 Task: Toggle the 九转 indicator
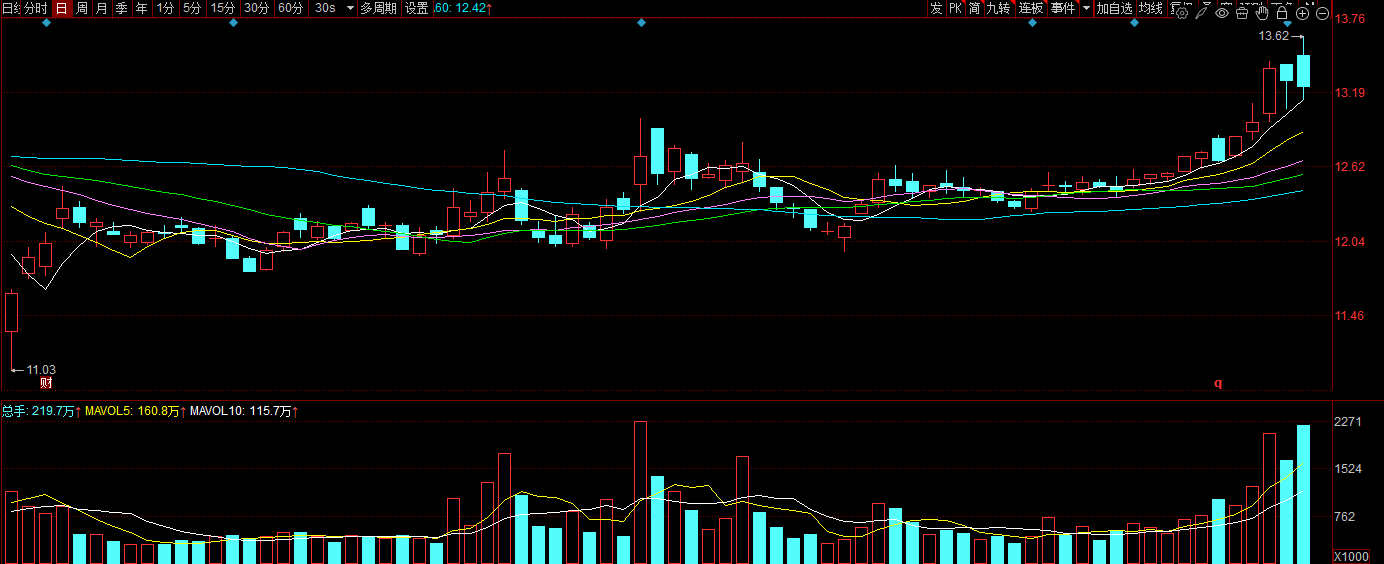click(x=999, y=8)
